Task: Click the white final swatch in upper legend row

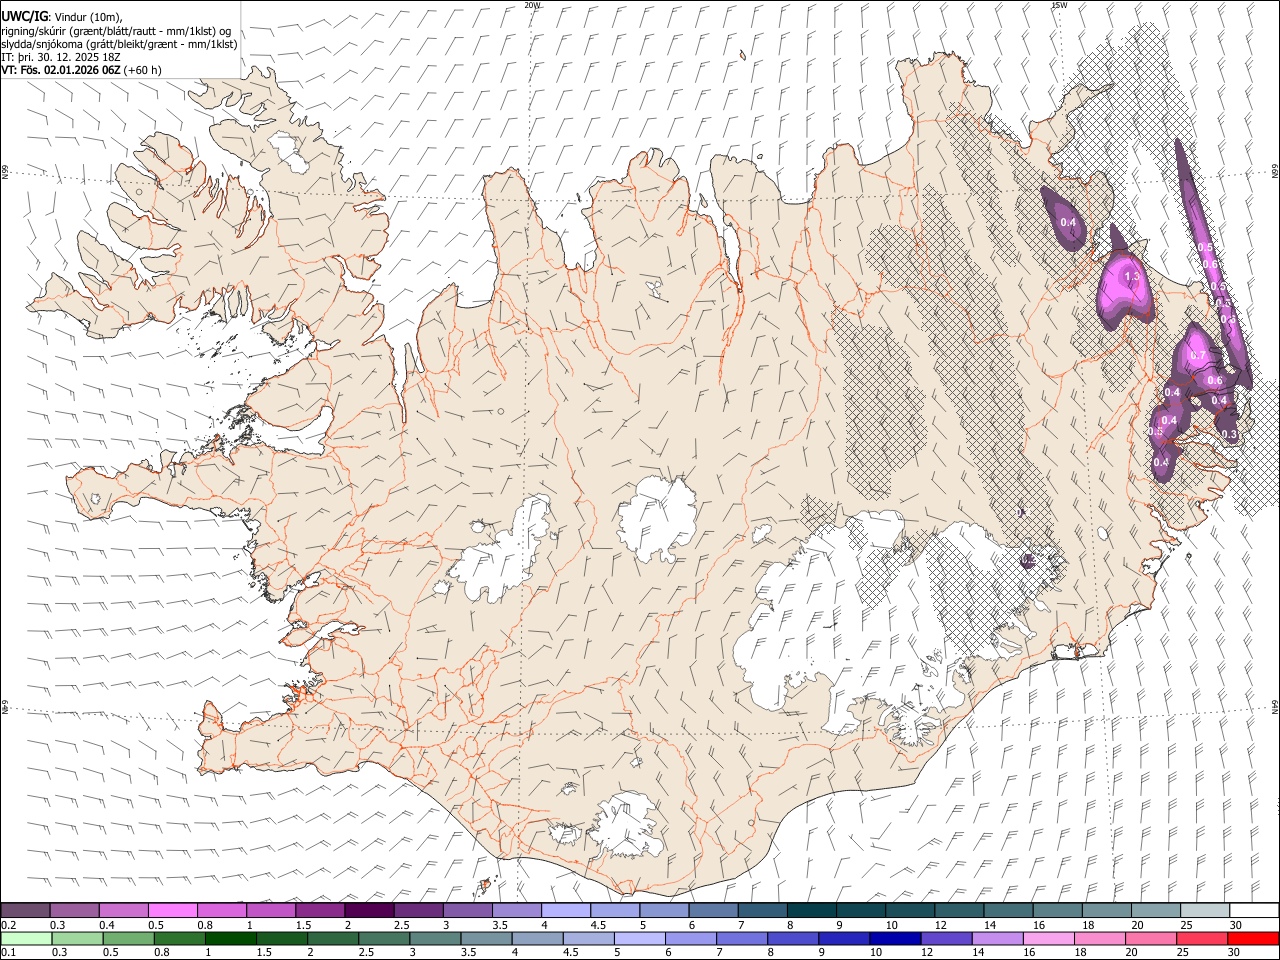Action: (x=1254, y=910)
